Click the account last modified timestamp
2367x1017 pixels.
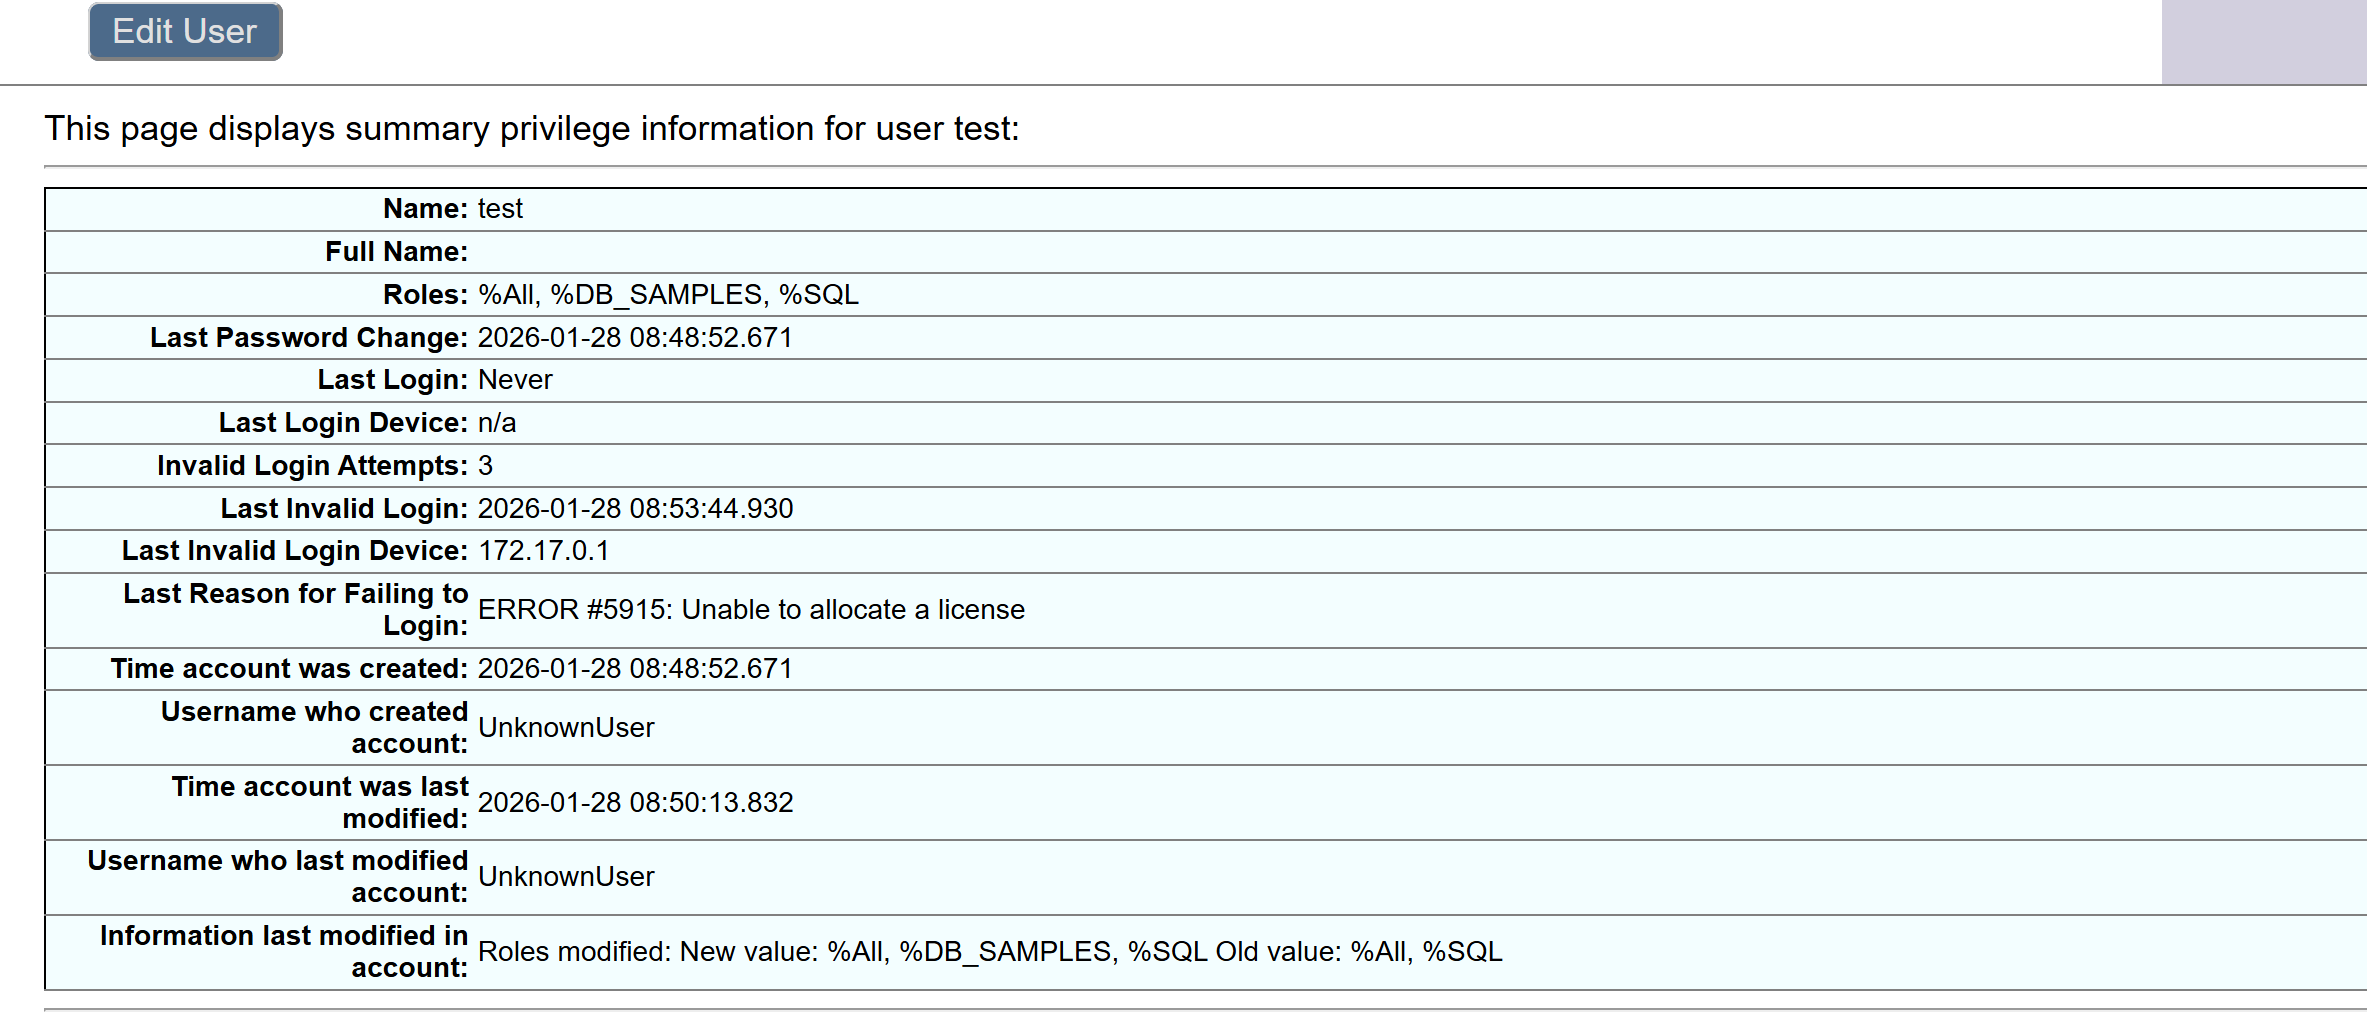635,803
